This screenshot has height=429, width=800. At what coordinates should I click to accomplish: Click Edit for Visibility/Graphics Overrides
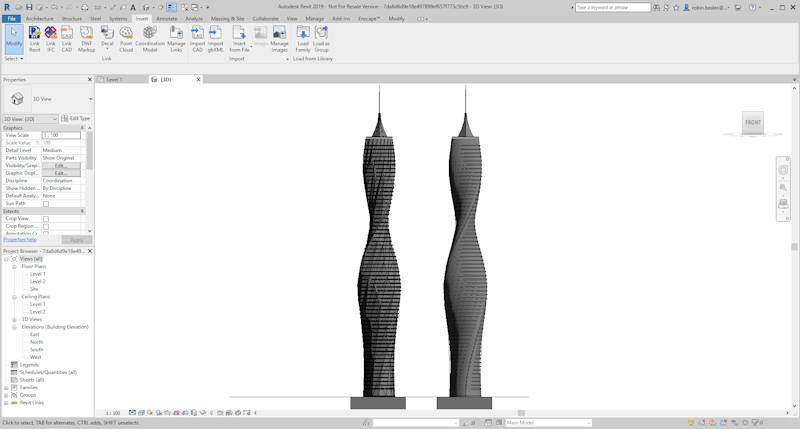(61, 166)
